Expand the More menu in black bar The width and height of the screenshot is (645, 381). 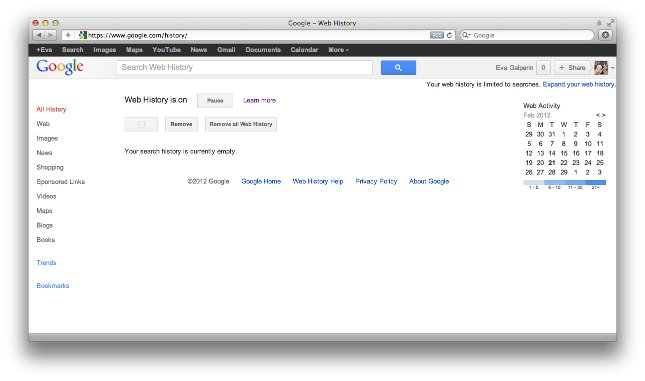(338, 50)
